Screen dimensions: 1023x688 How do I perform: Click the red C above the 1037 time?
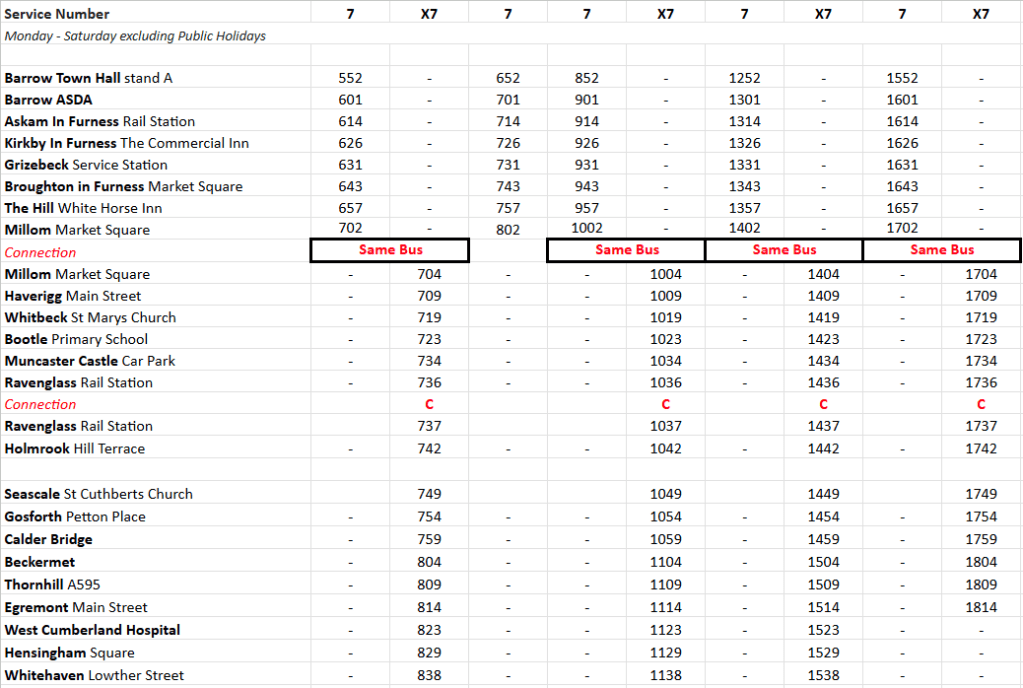tap(665, 405)
